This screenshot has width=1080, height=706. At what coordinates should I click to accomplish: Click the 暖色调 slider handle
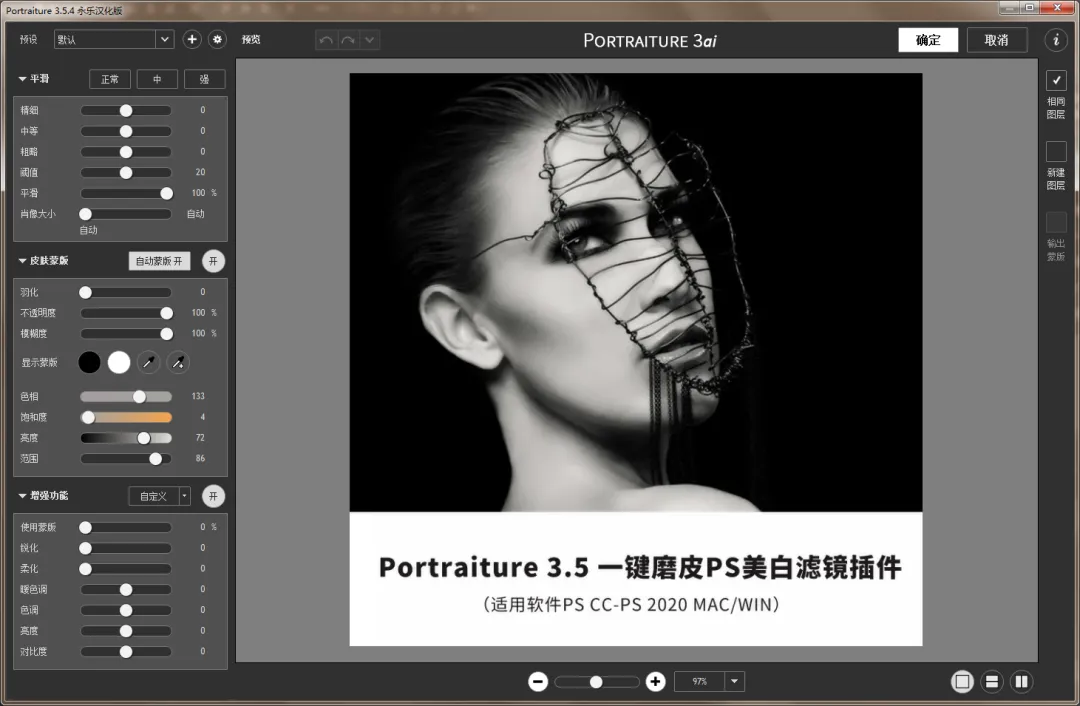[x=126, y=590]
